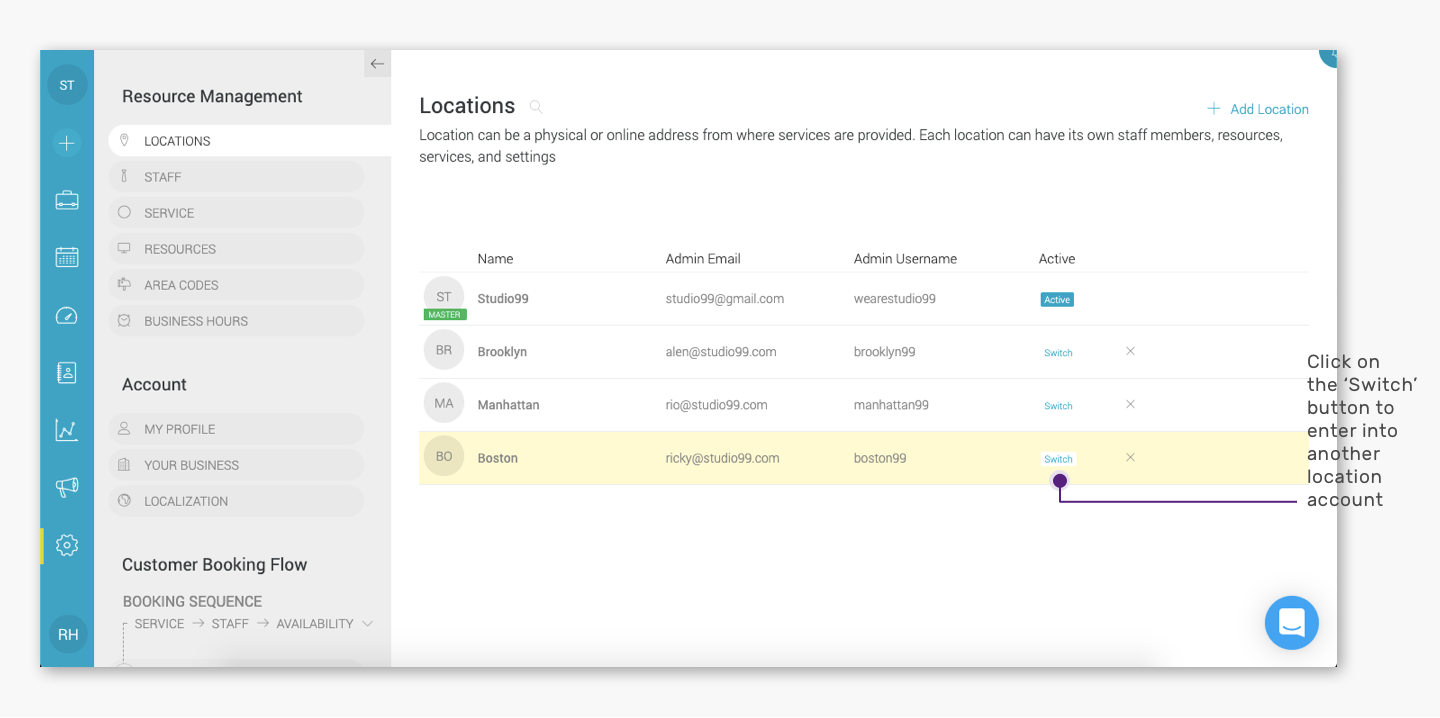Click the Boston location name
The width and height of the screenshot is (1440, 718).
click(498, 458)
